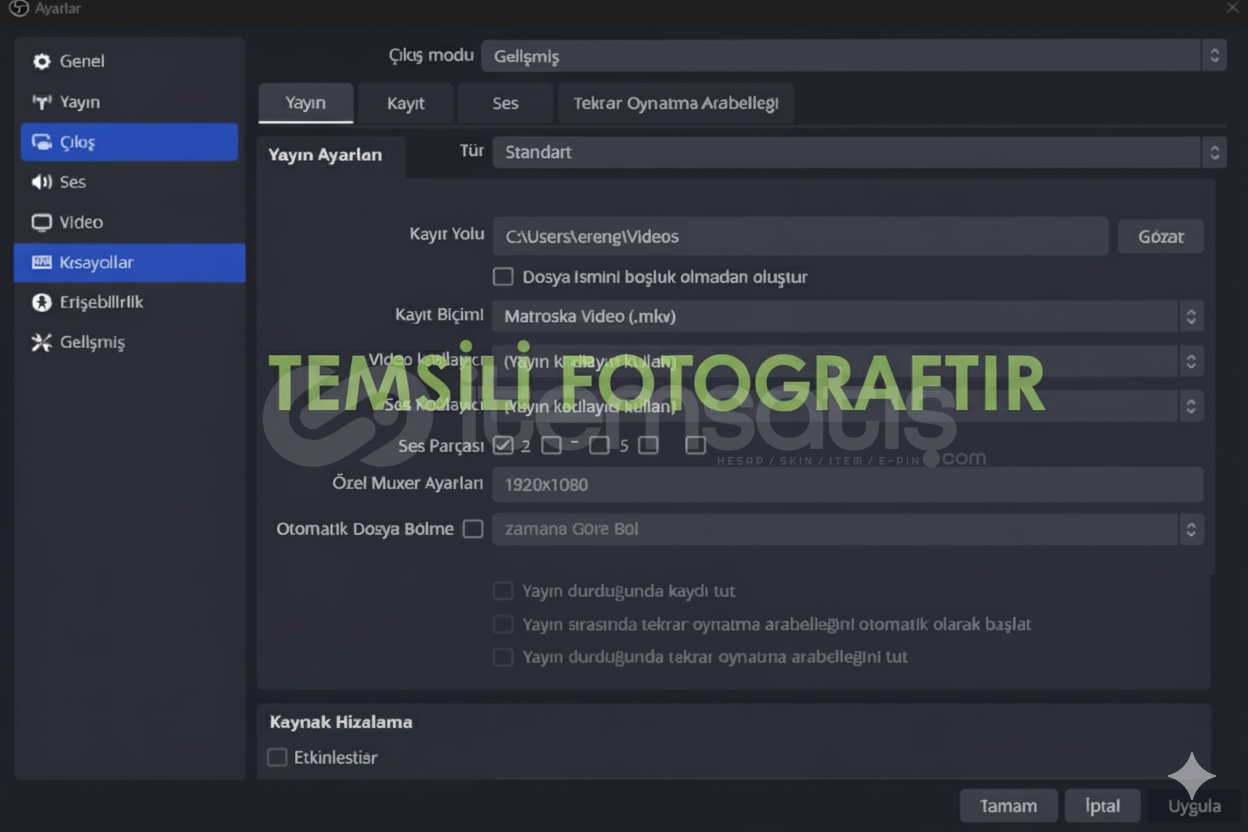Select the Yayın antenna icon in sidebar
This screenshot has width=1248, height=832.
pyautogui.click(x=41, y=102)
